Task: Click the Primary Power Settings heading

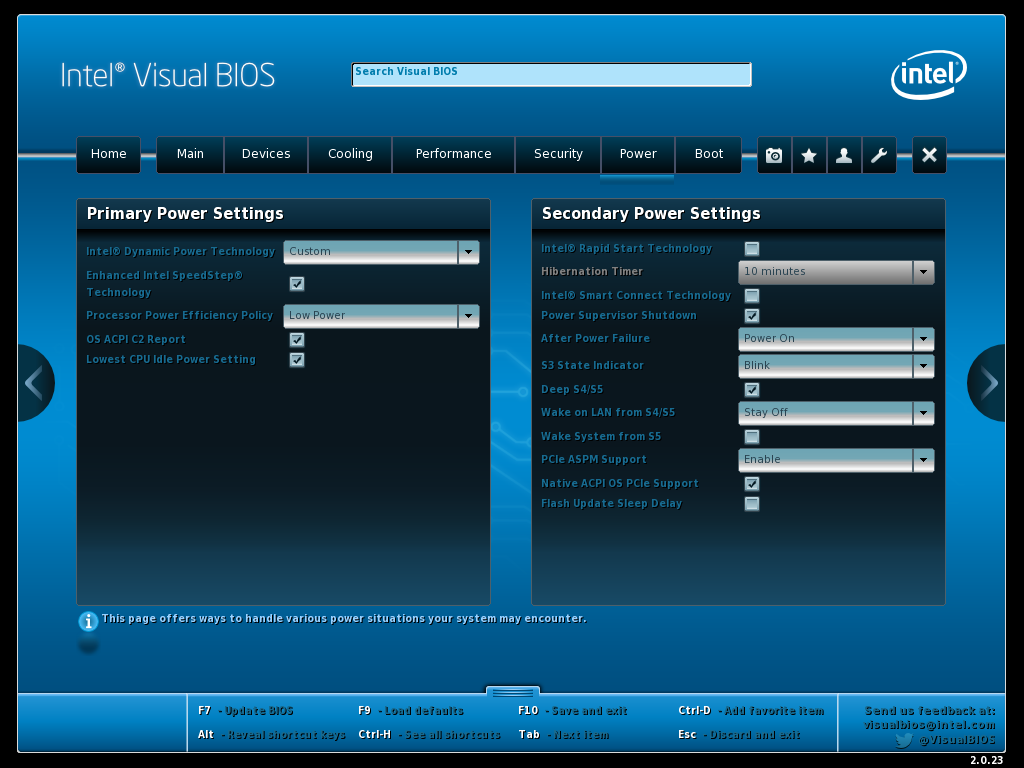Action: point(185,214)
